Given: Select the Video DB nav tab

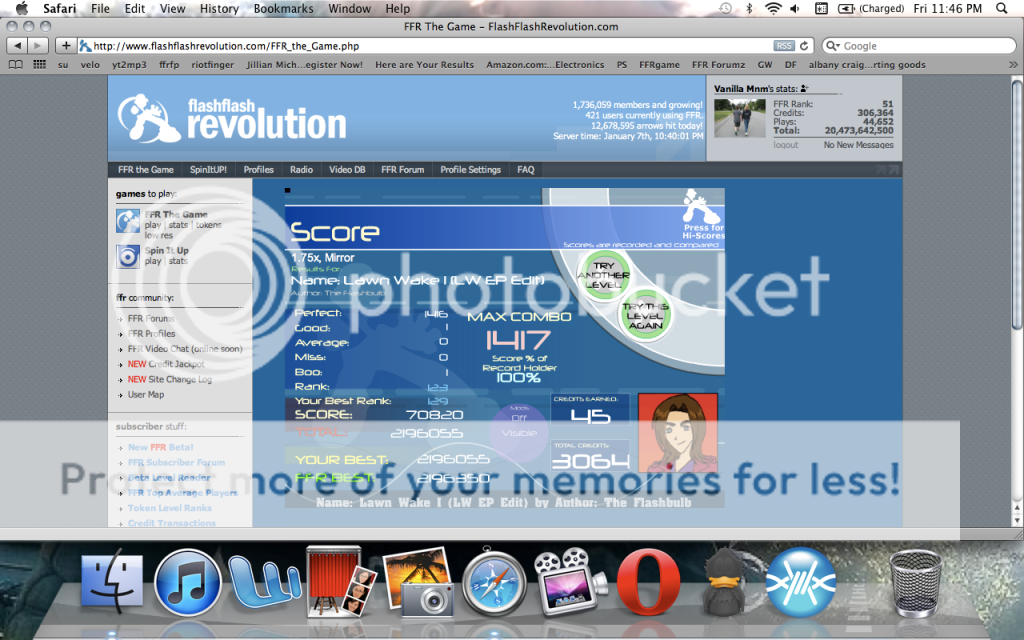Looking at the screenshot, I should tap(347, 170).
